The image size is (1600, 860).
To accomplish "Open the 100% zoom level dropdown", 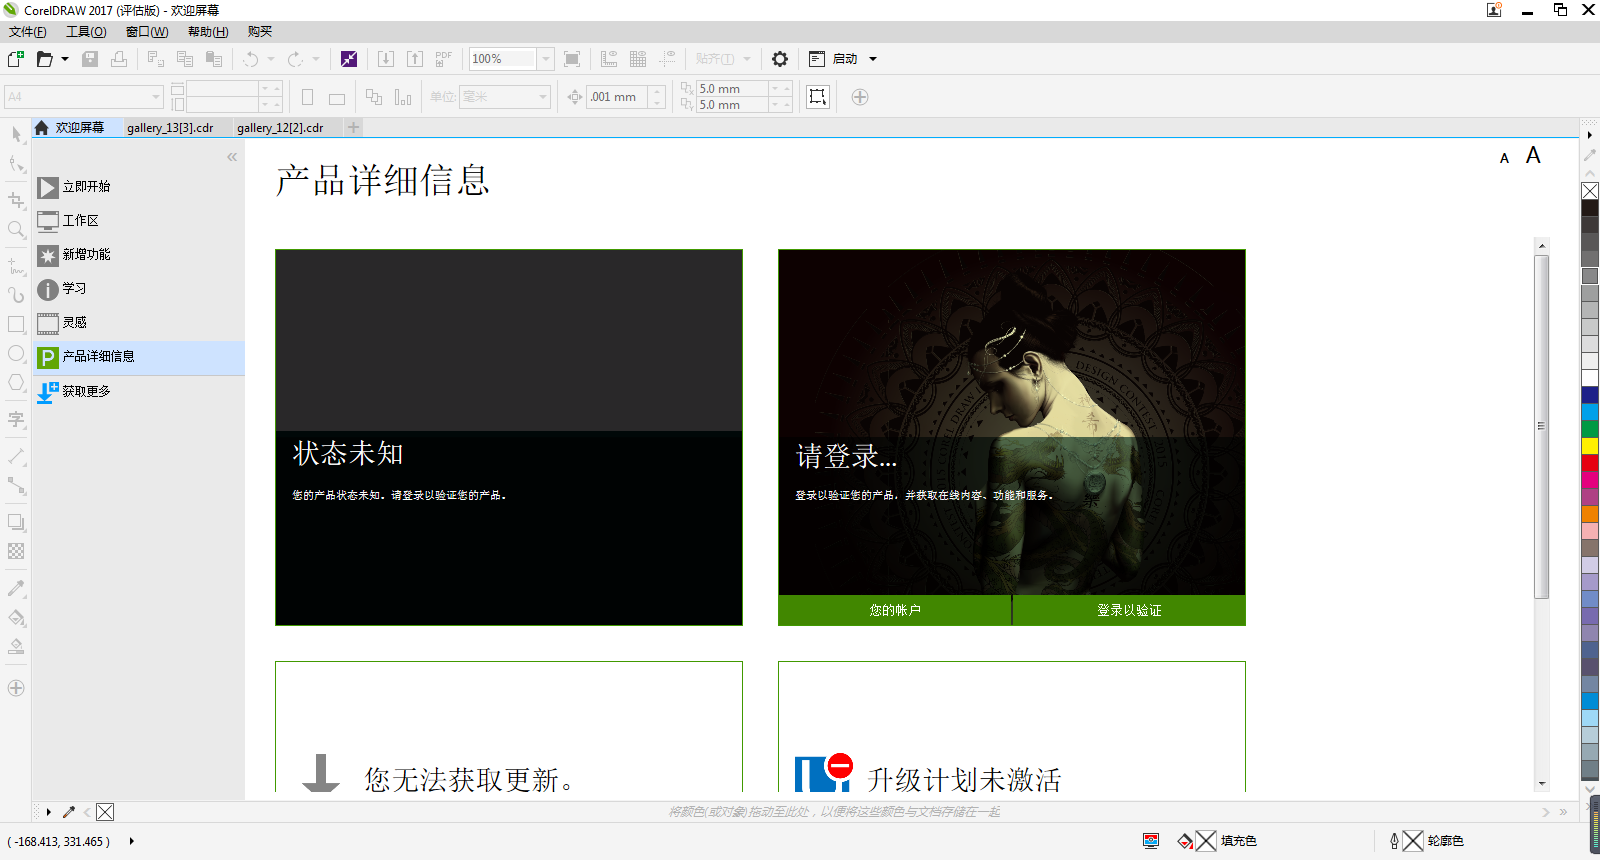I will coord(546,59).
